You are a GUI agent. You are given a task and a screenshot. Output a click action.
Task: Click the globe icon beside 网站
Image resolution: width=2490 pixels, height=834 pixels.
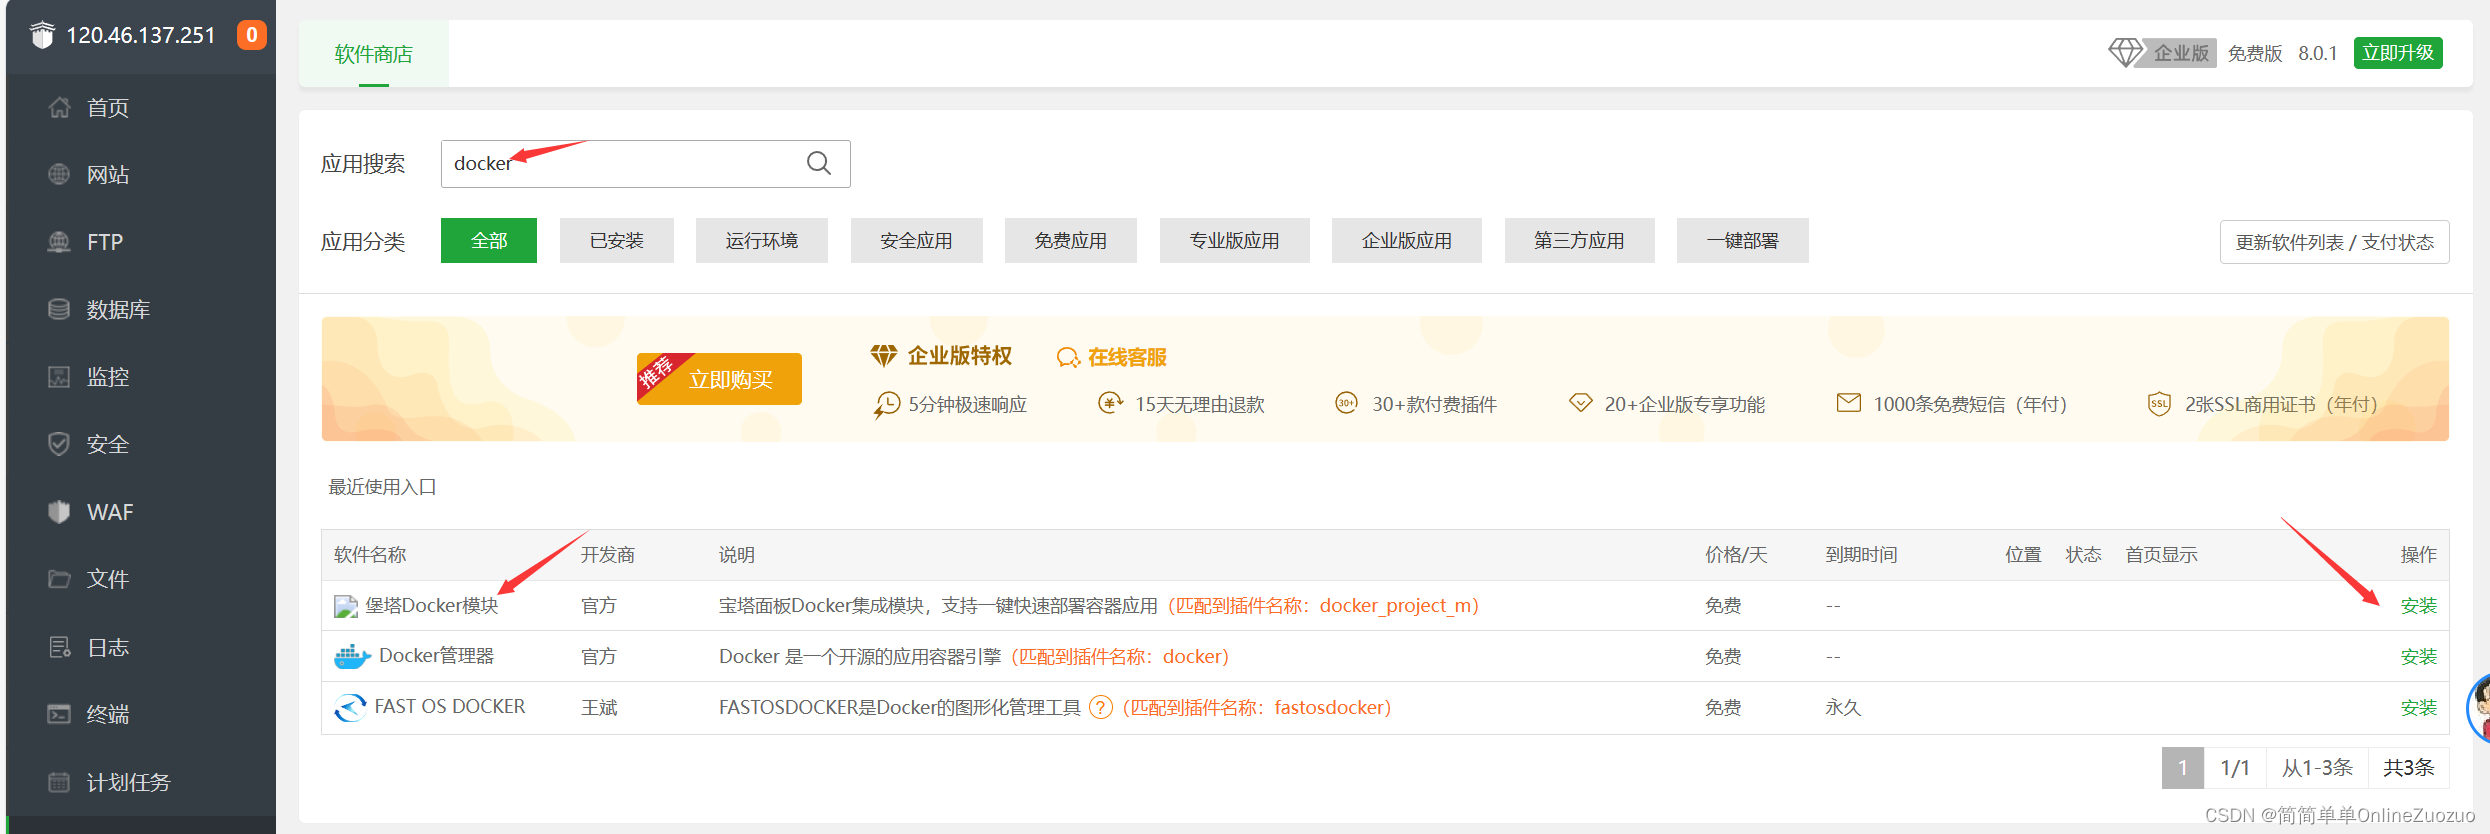coord(59,174)
